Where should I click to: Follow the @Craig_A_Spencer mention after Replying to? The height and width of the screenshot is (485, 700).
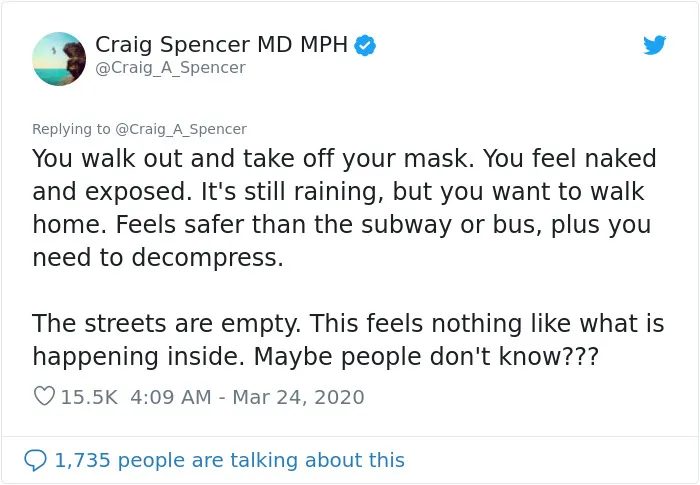(181, 129)
